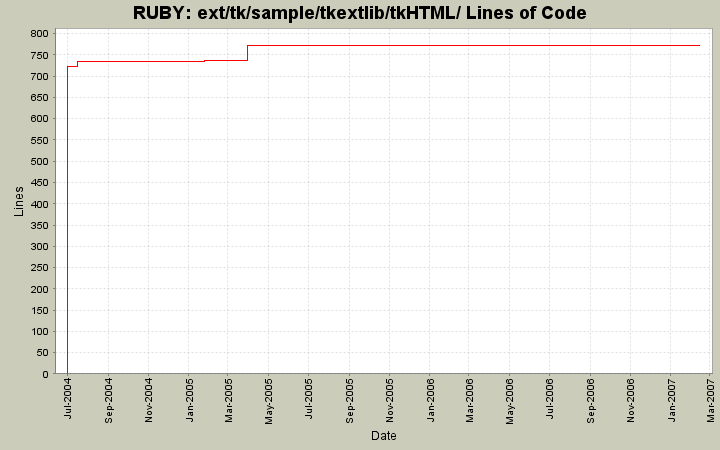Image resolution: width=720 pixels, height=450 pixels.
Task: Click the 'Sep-2005' date label
Action: pos(349,400)
